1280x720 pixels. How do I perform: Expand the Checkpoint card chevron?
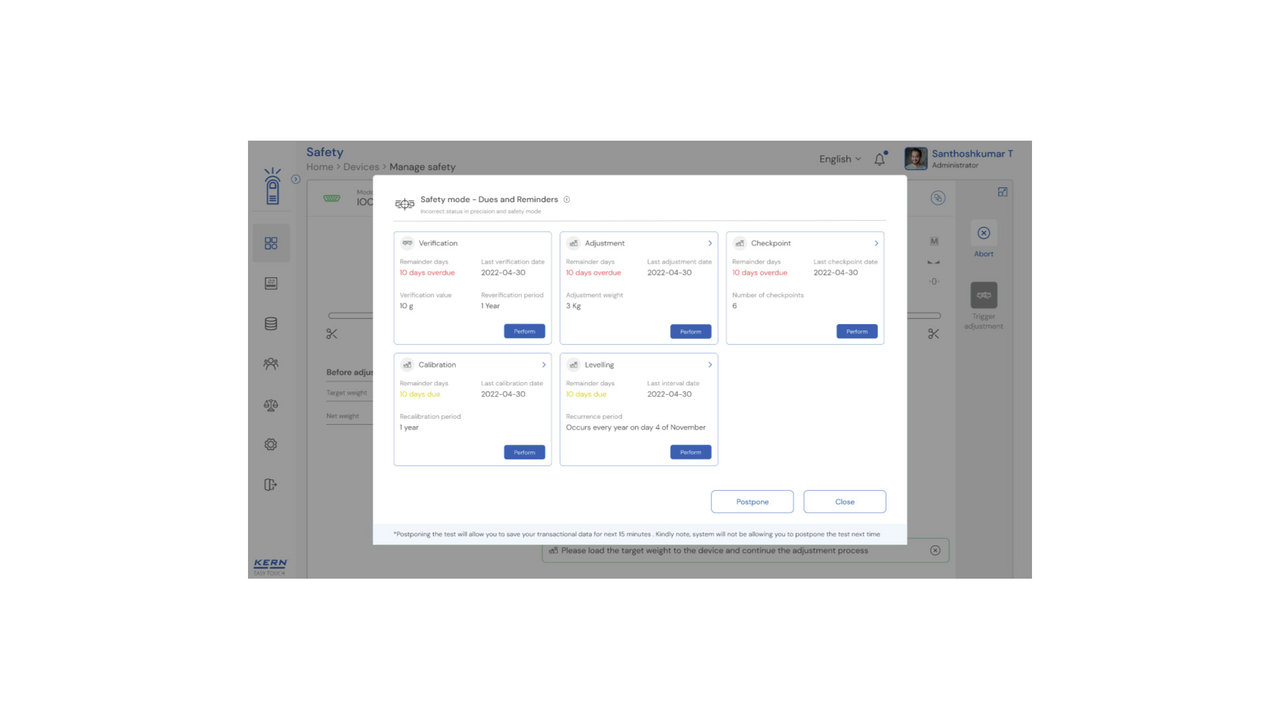pyautogui.click(x=876, y=243)
